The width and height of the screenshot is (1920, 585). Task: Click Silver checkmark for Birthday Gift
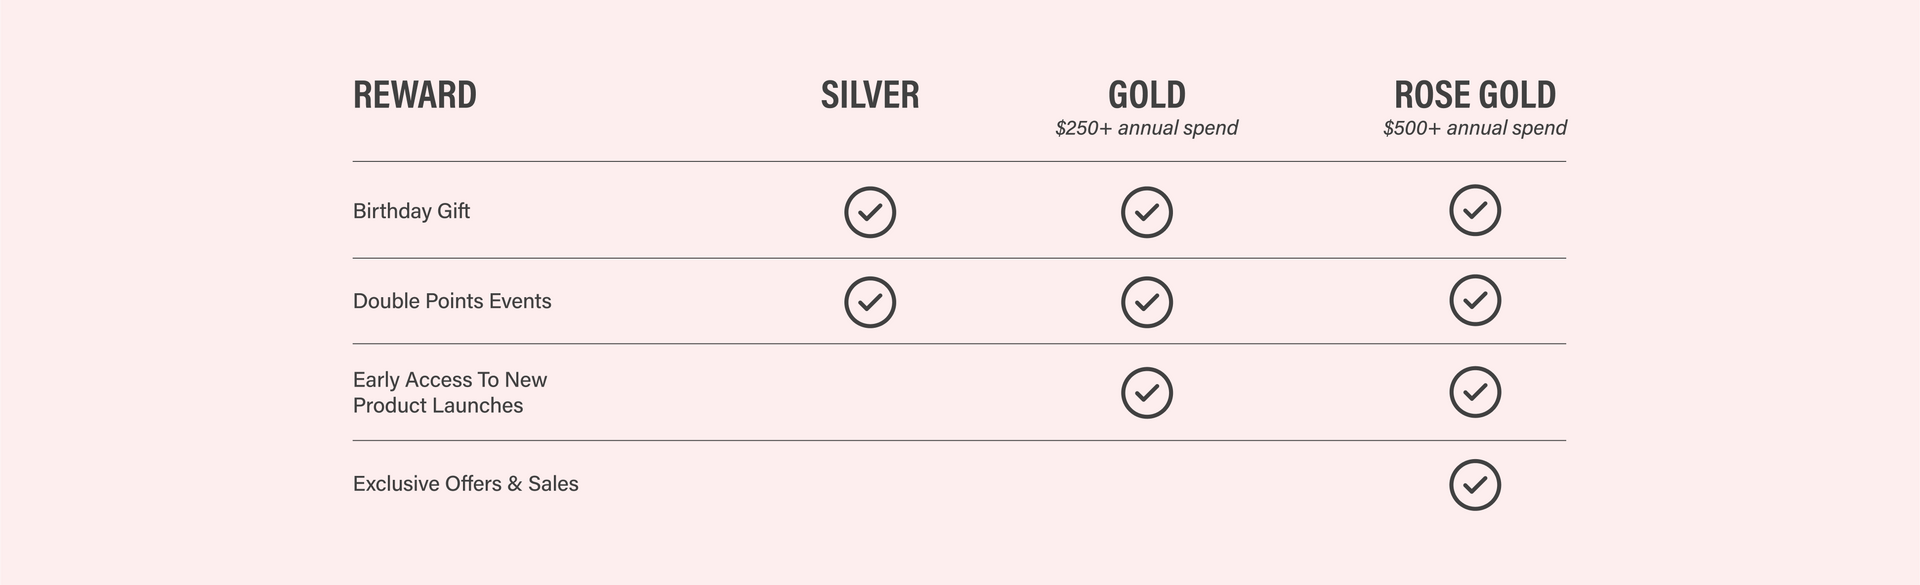[x=870, y=212]
